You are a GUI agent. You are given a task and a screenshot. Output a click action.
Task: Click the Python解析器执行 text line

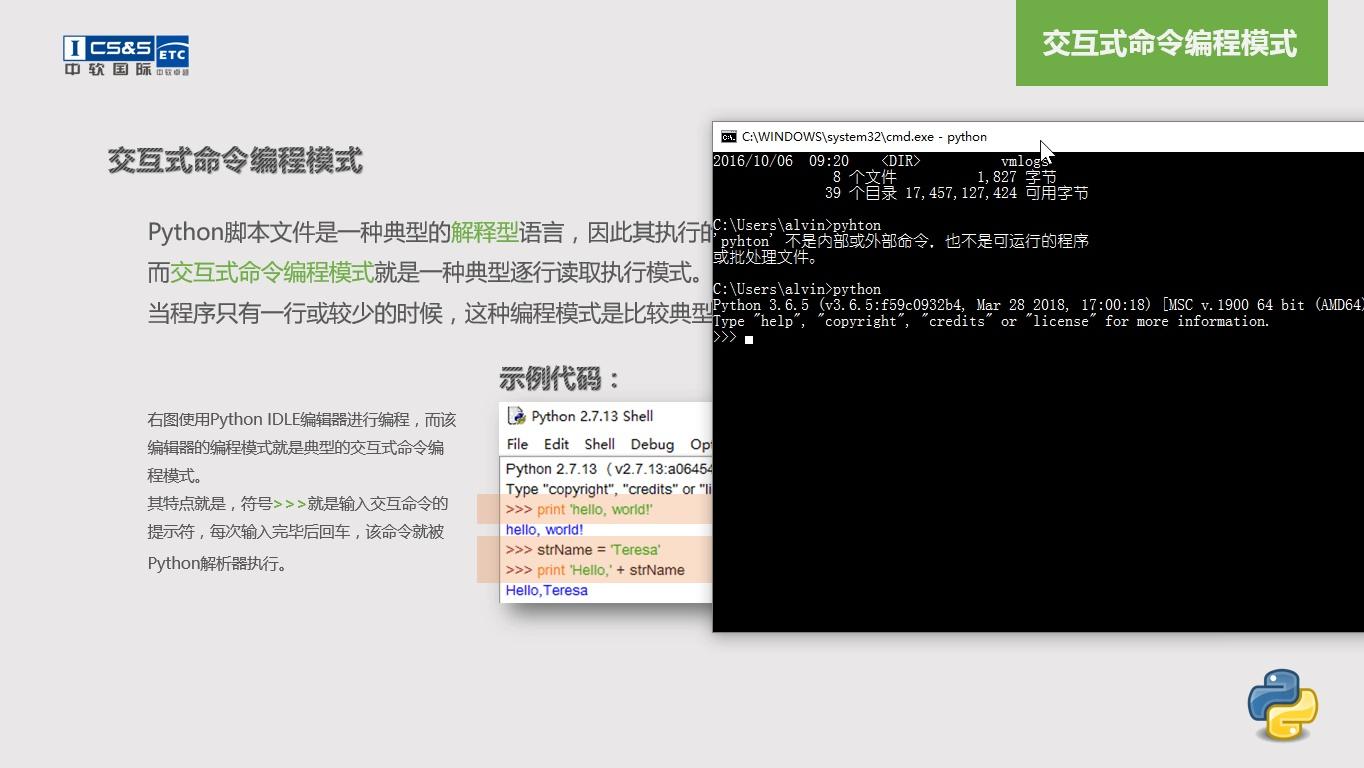(x=218, y=563)
